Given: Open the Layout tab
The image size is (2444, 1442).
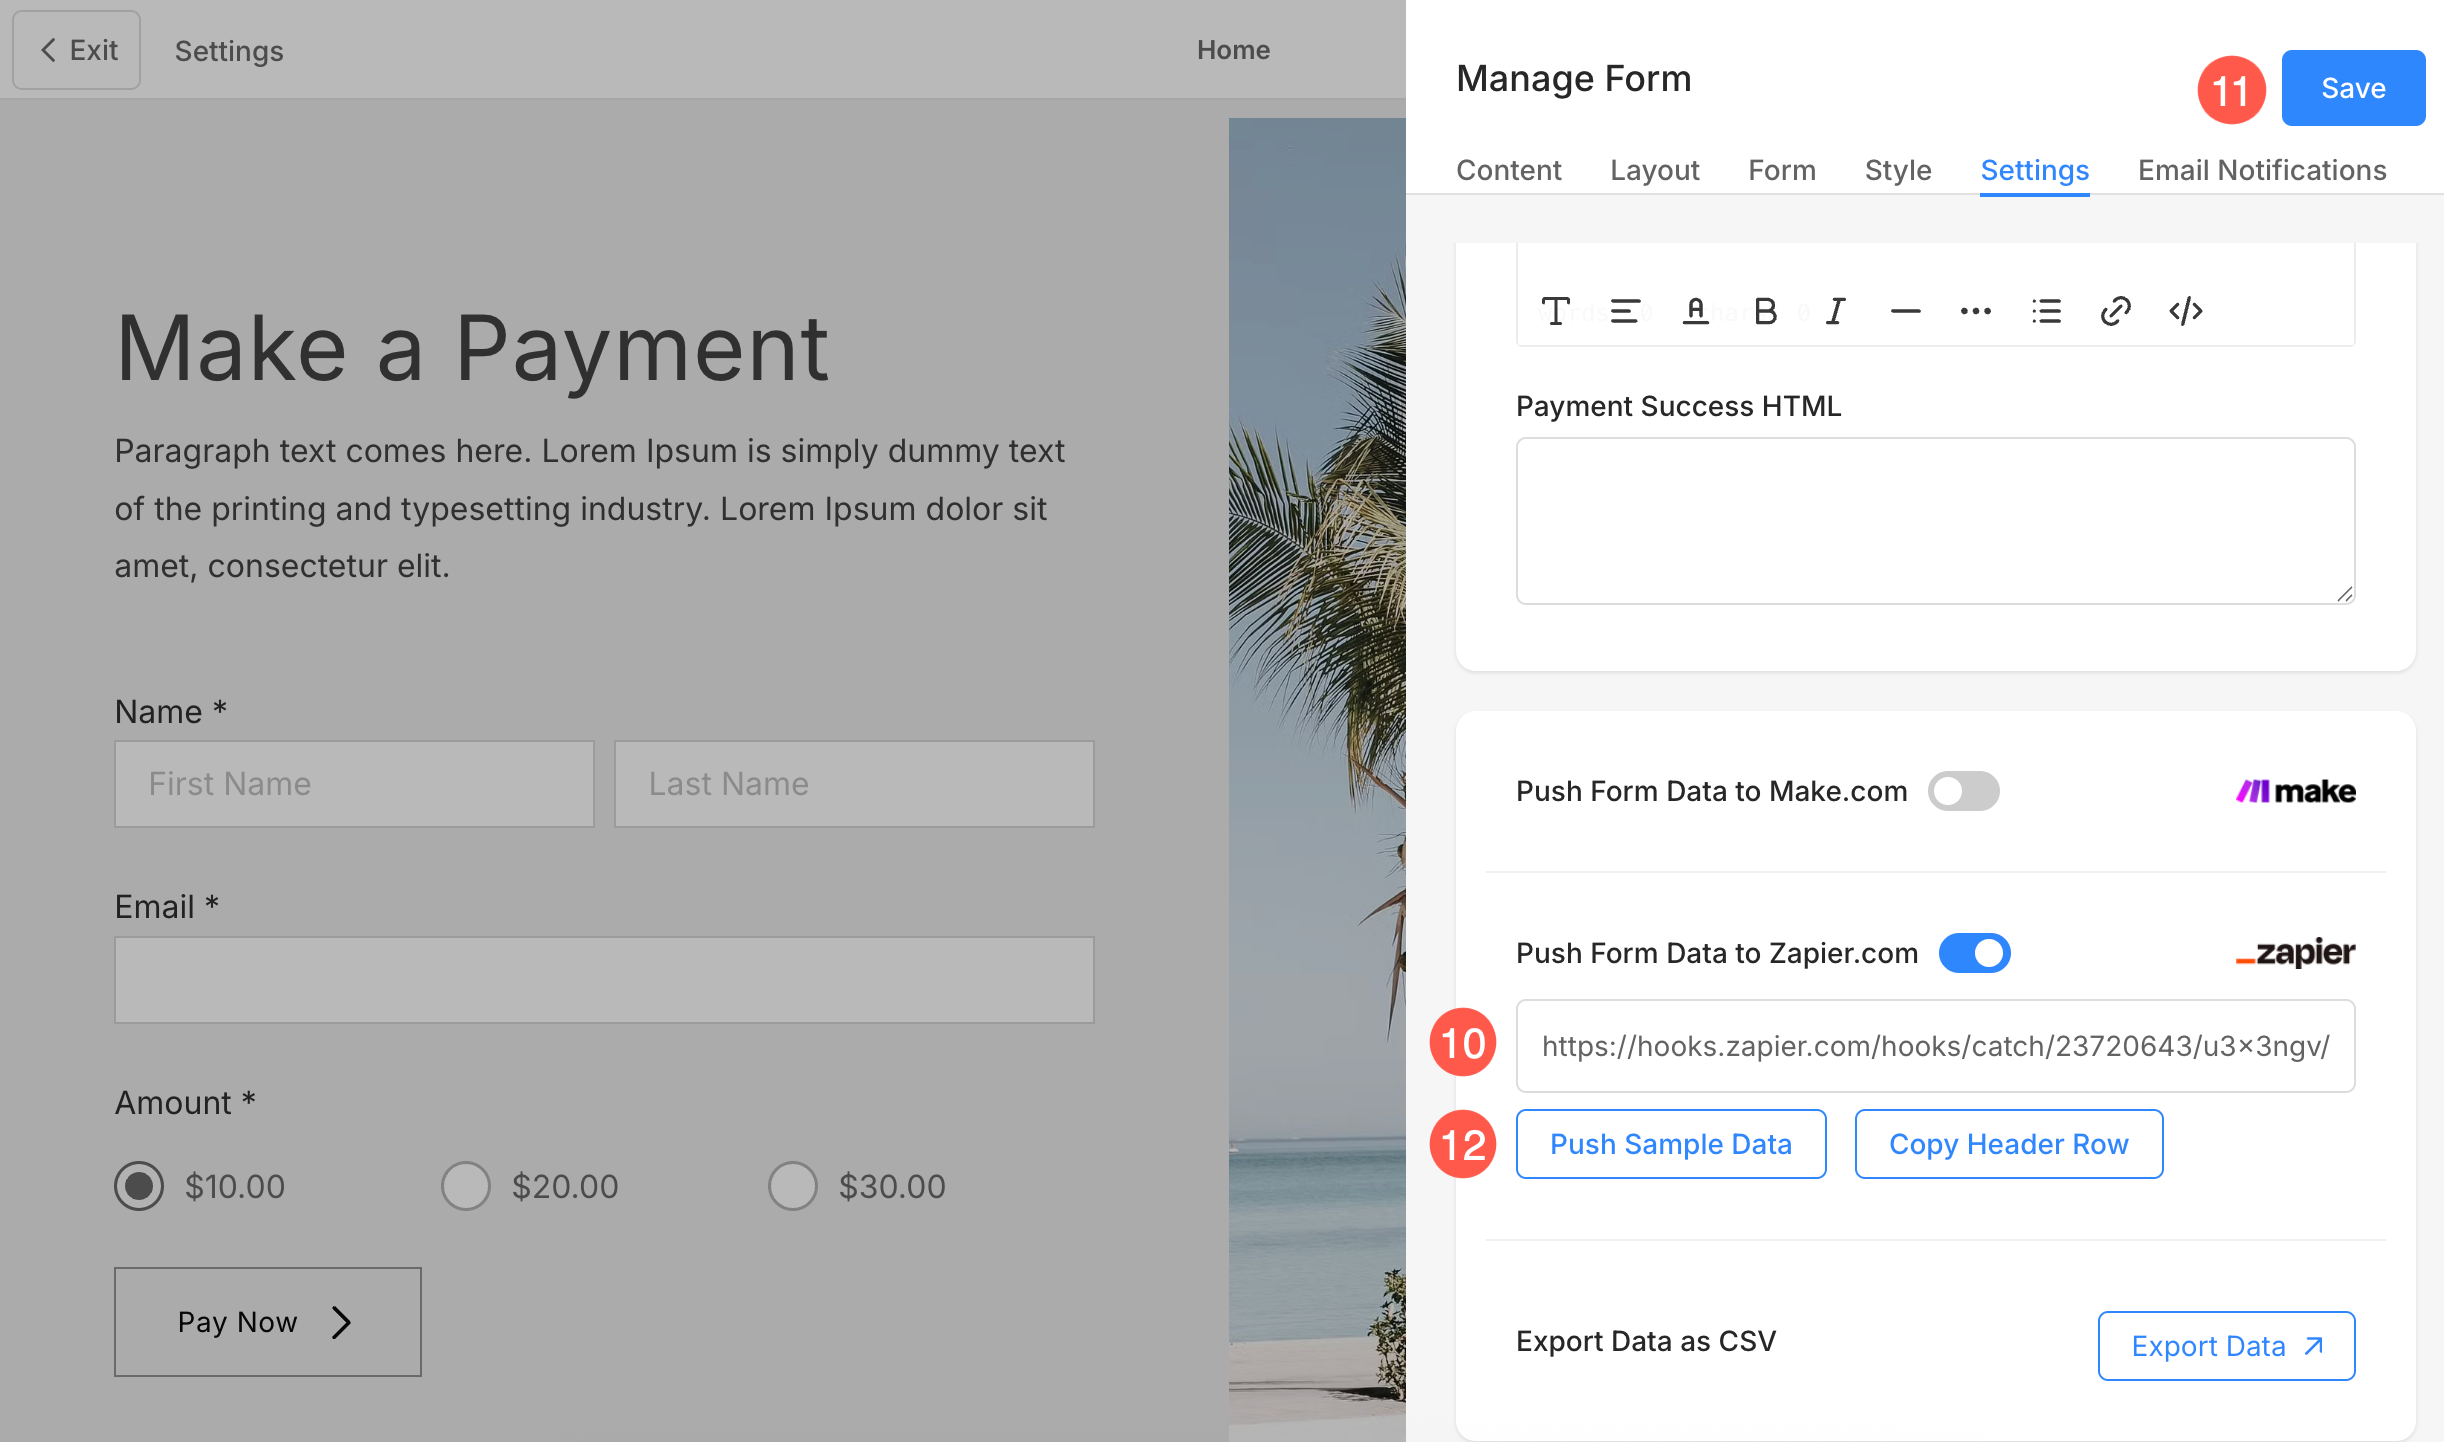Looking at the screenshot, I should tap(1654, 170).
